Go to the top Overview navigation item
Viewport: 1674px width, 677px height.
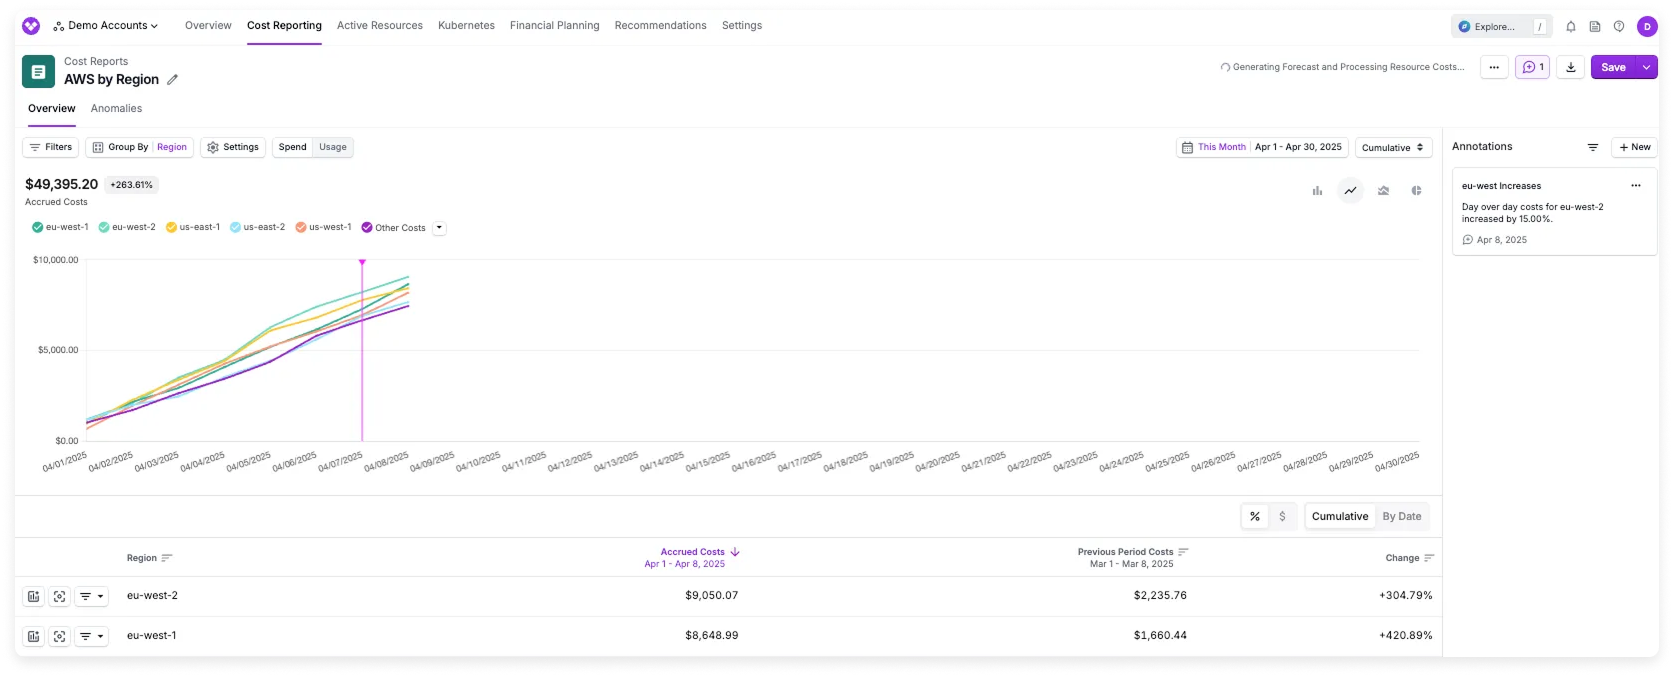(x=208, y=26)
